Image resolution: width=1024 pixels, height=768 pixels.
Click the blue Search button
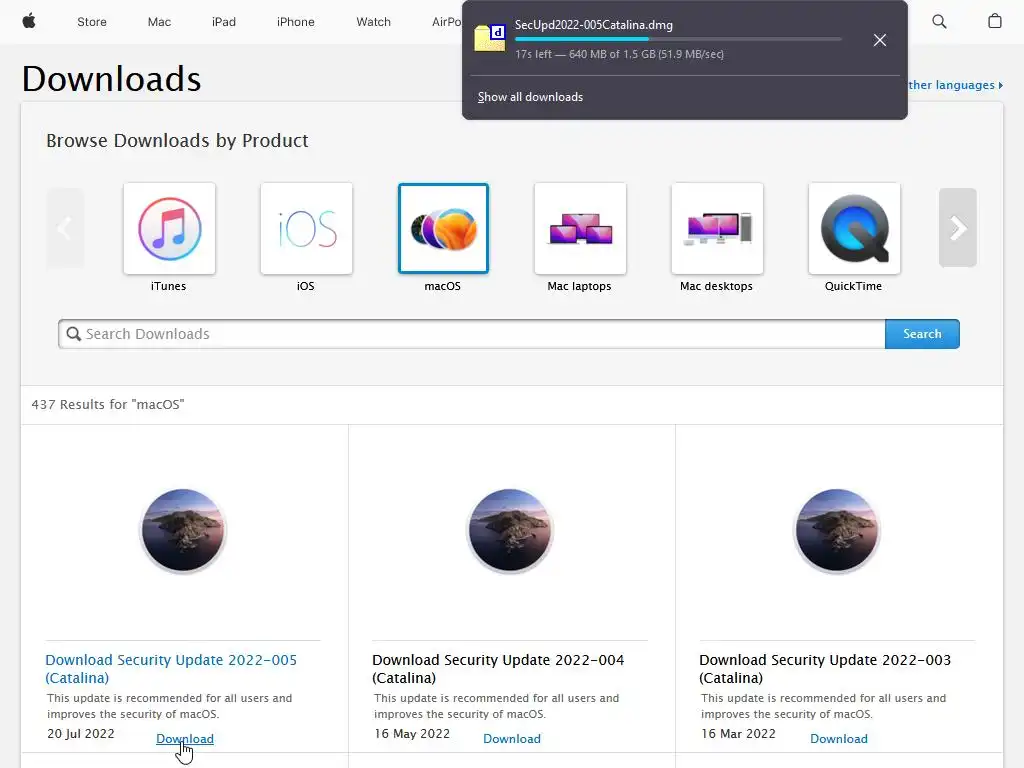922,334
